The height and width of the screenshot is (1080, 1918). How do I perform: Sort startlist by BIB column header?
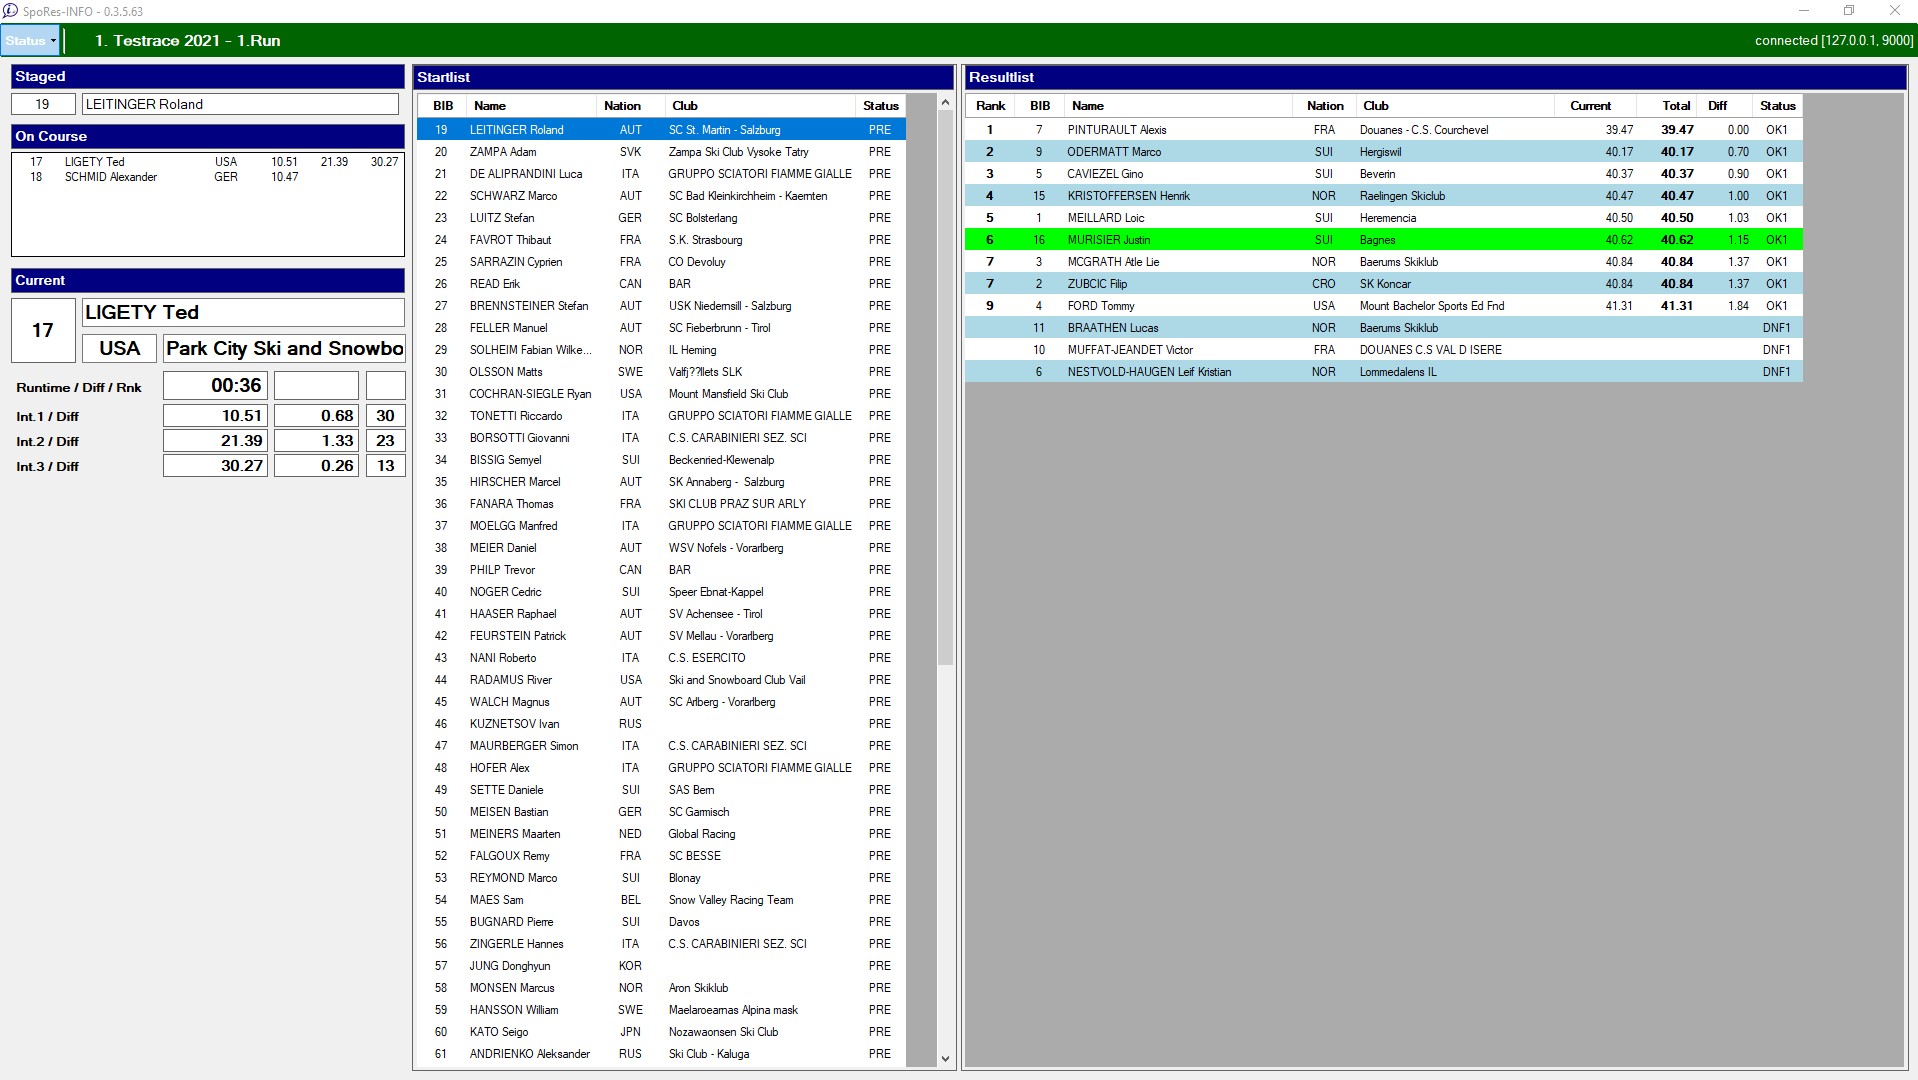(x=443, y=106)
